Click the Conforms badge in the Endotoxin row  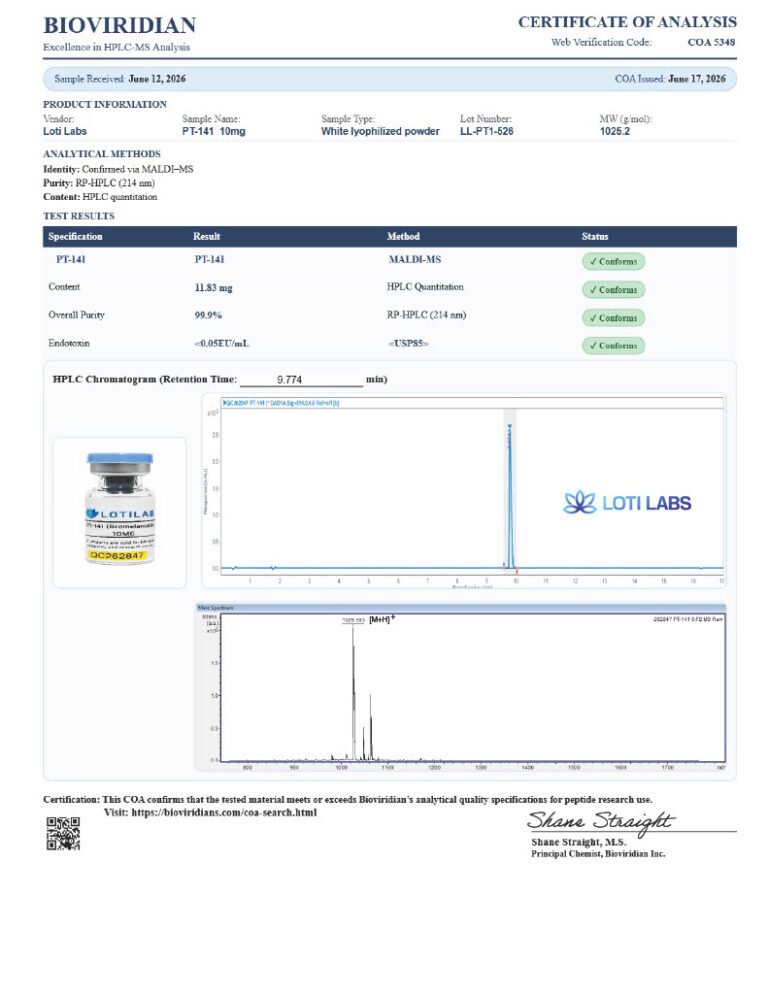613,345
